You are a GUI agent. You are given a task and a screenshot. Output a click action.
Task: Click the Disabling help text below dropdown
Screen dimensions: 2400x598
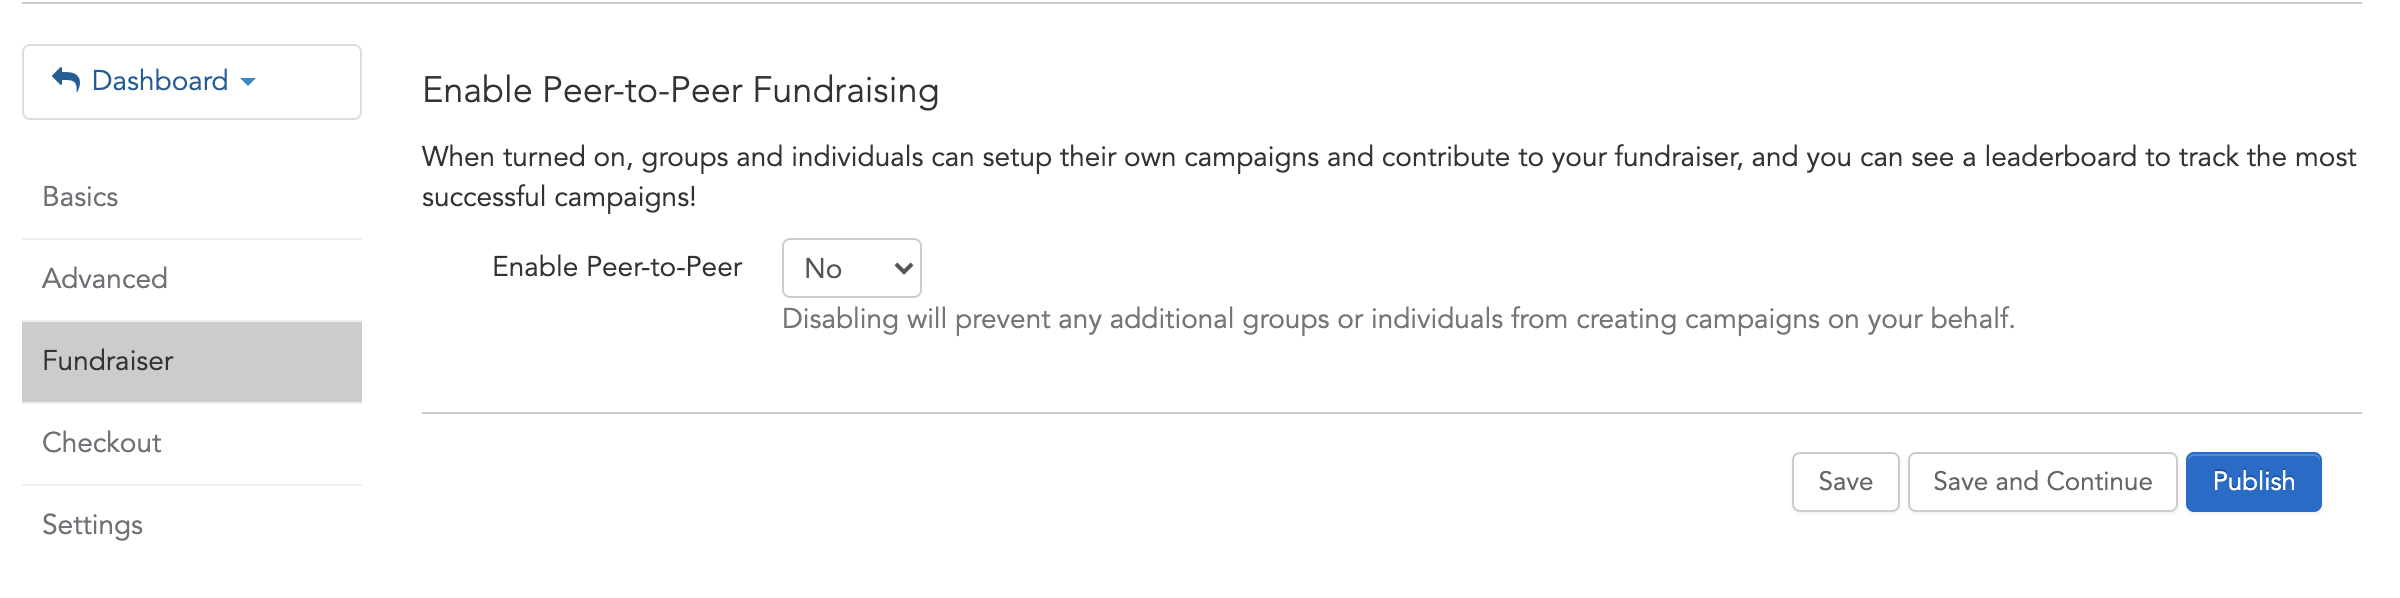pyautogui.click(x=1398, y=319)
